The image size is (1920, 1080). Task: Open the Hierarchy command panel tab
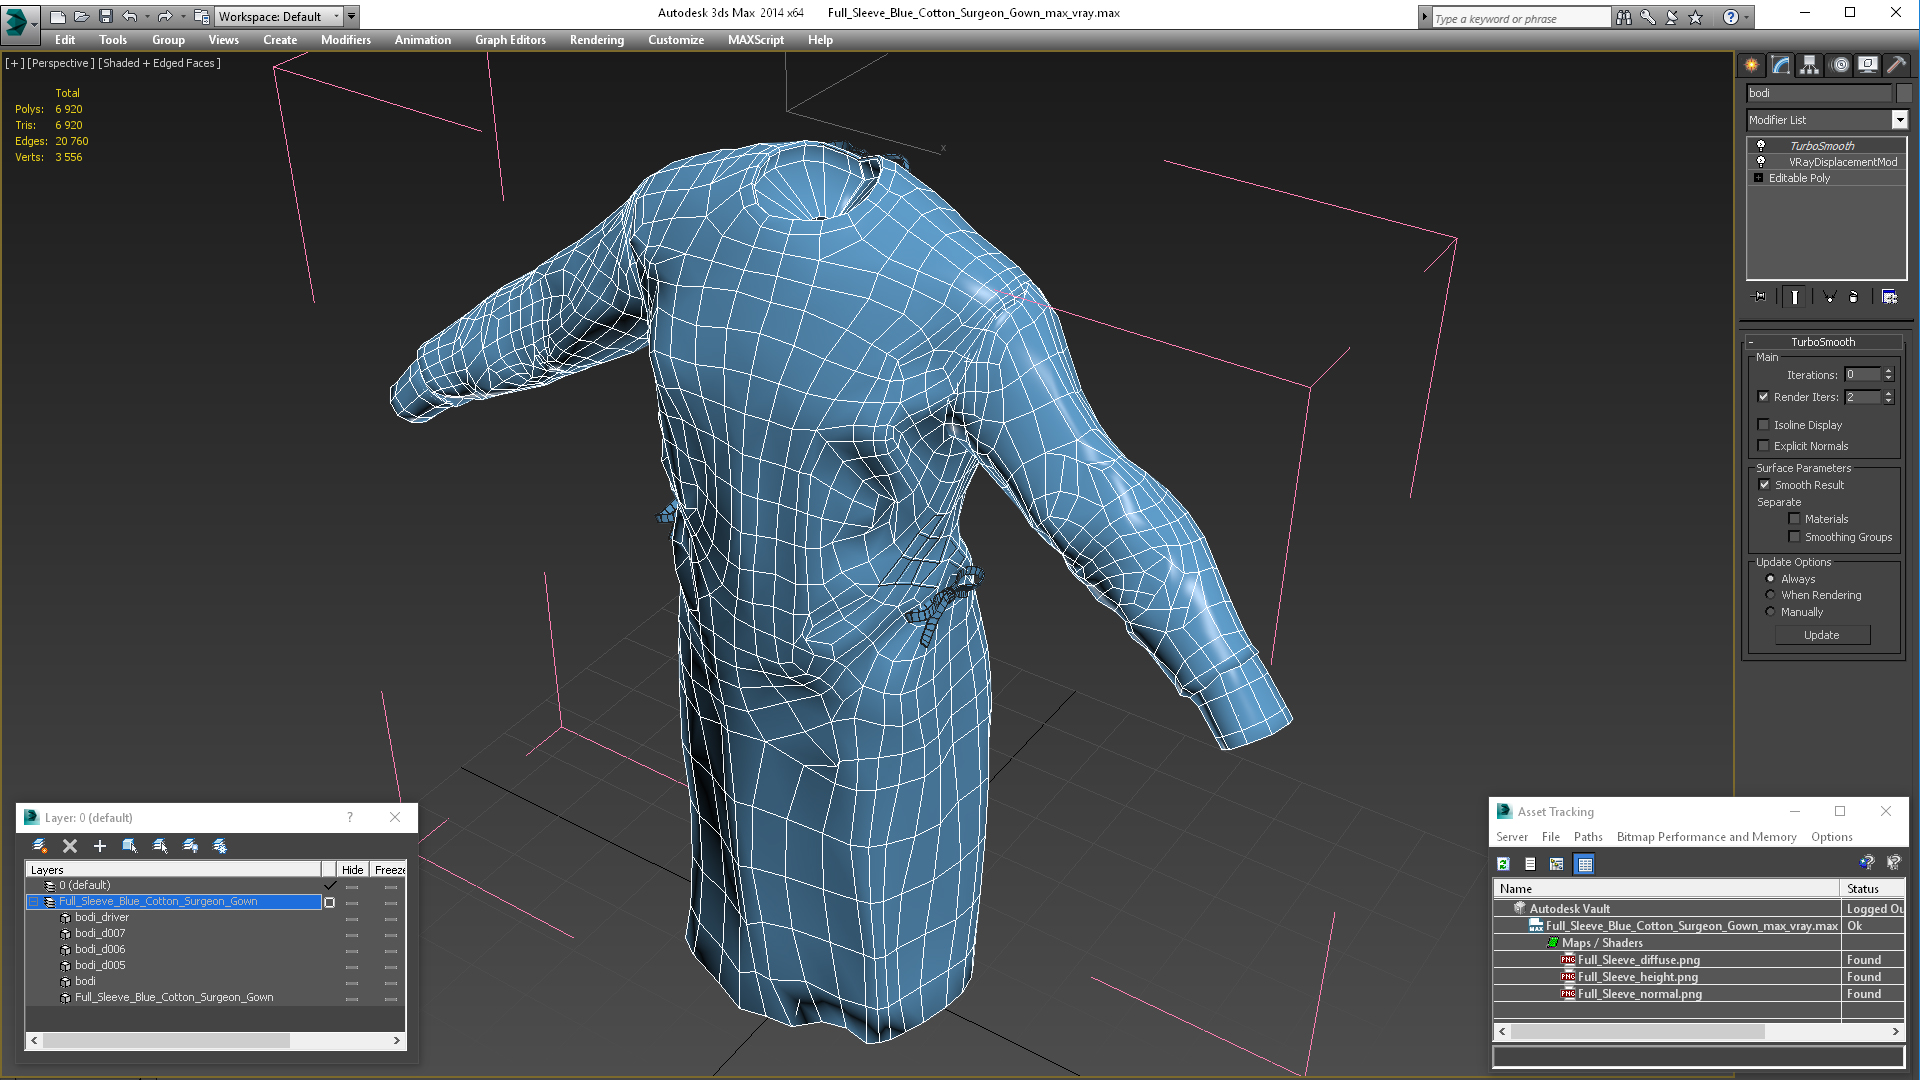click(1810, 65)
